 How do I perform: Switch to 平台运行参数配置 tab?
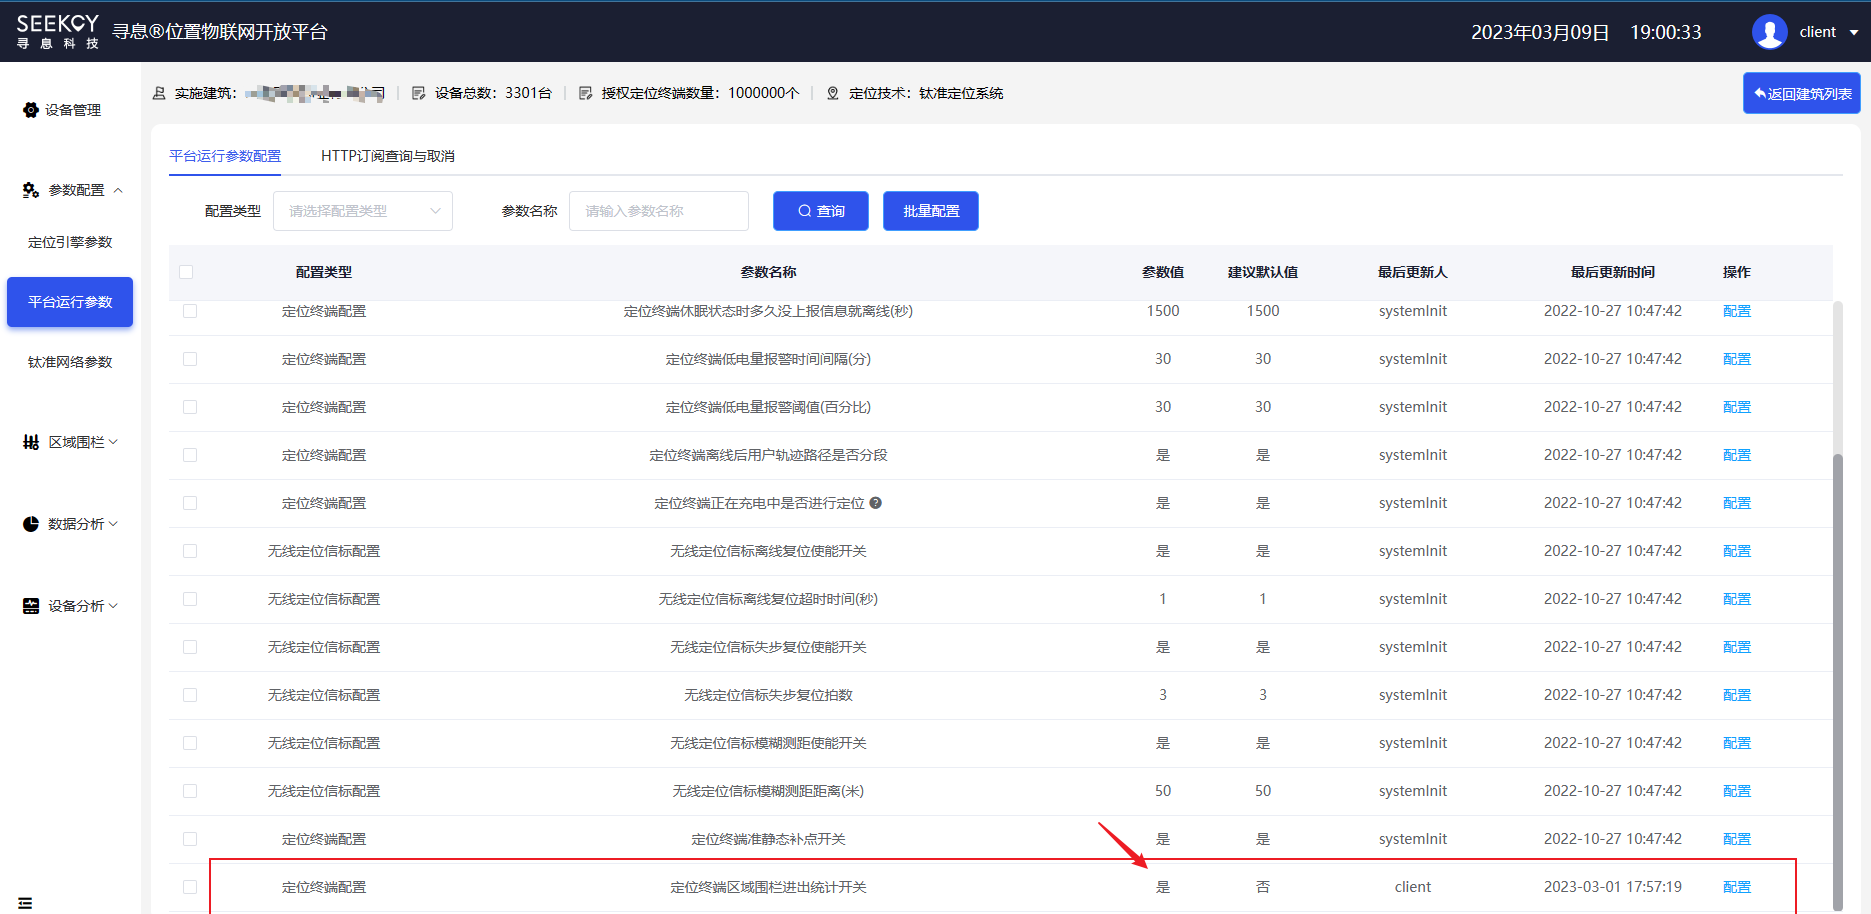(225, 156)
